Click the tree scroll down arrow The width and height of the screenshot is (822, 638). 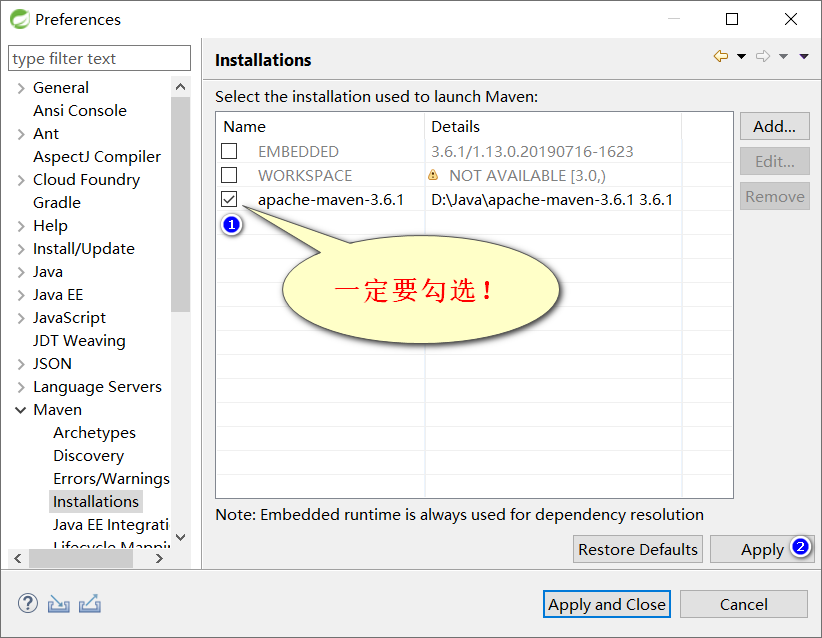tap(180, 537)
